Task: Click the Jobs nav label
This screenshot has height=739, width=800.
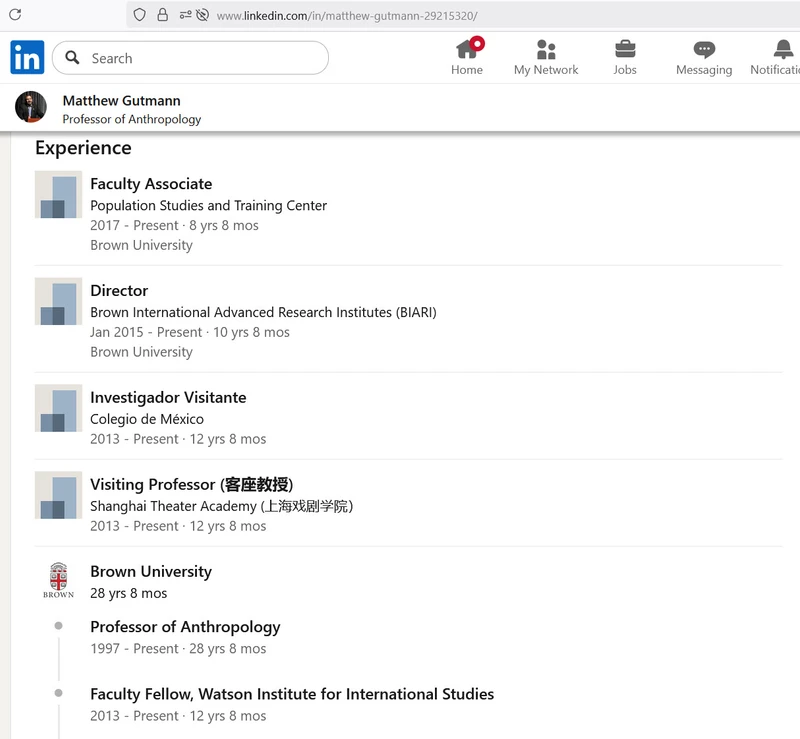Action: click(625, 70)
